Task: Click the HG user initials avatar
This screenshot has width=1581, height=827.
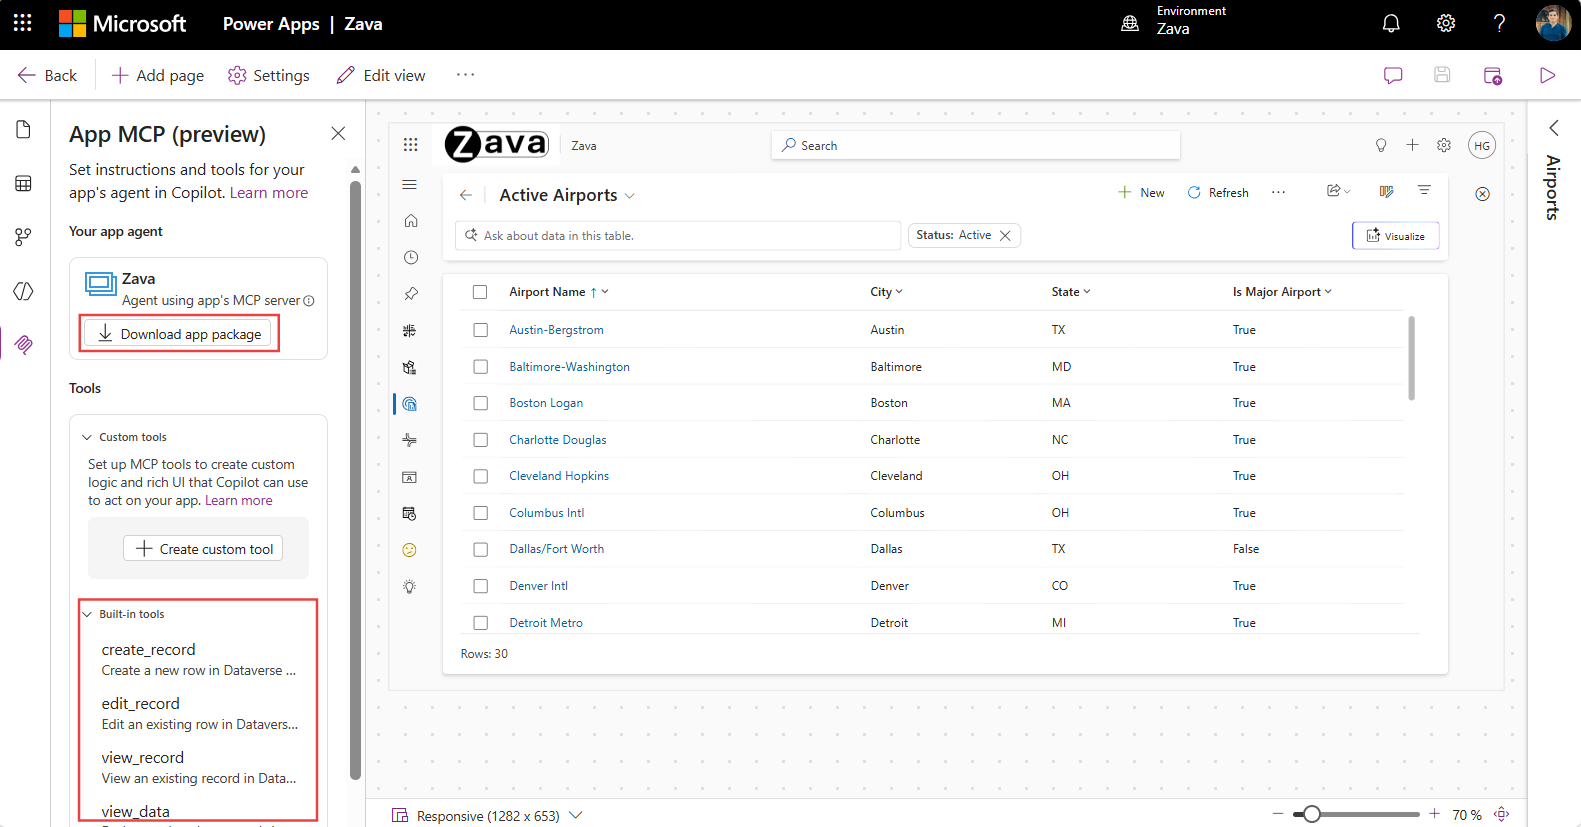Action: [1482, 145]
